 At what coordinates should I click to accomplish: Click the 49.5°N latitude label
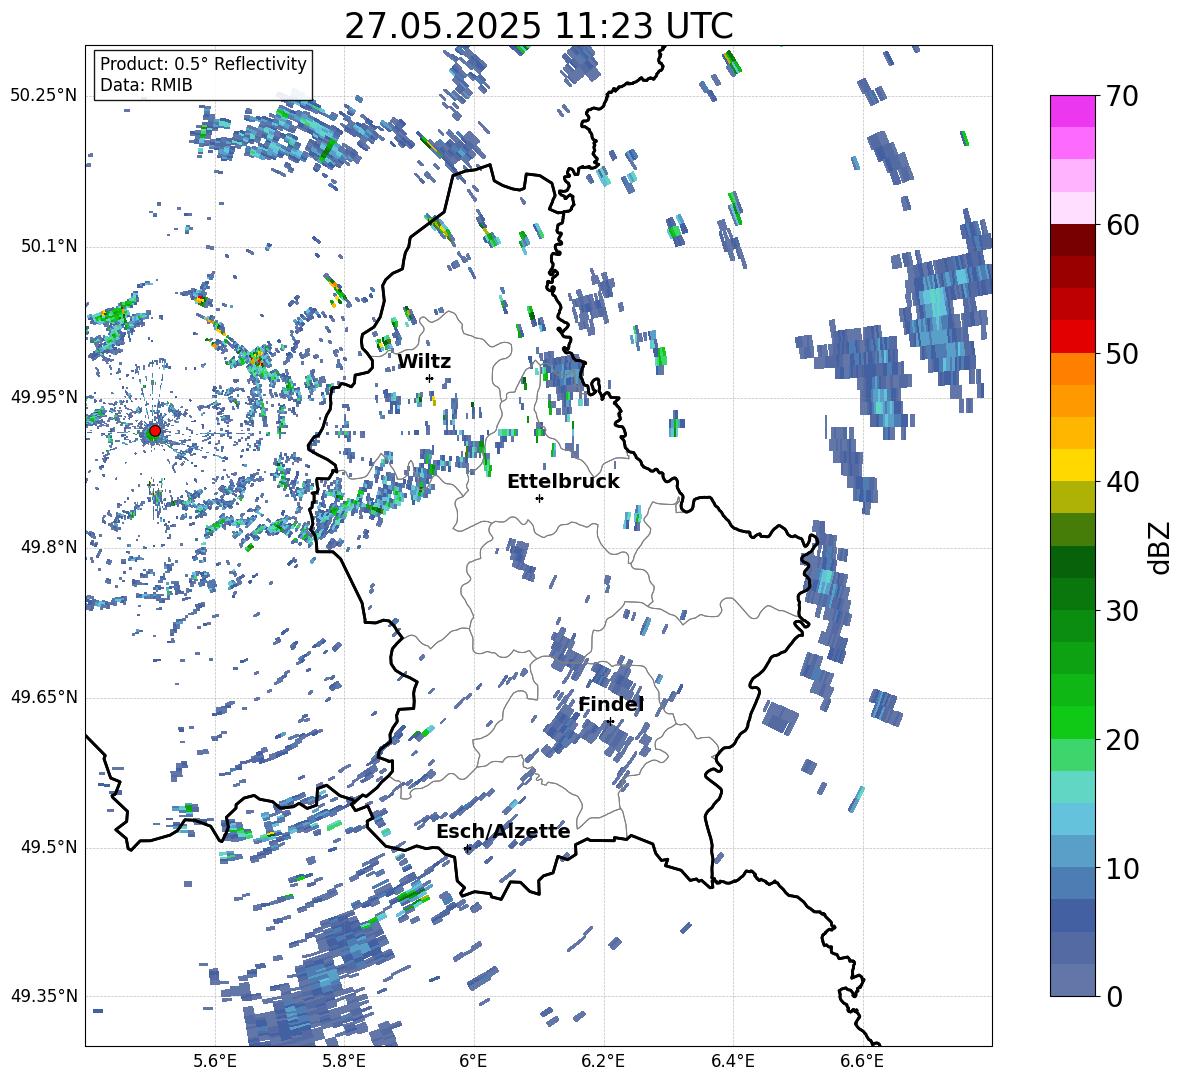pyautogui.click(x=48, y=847)
